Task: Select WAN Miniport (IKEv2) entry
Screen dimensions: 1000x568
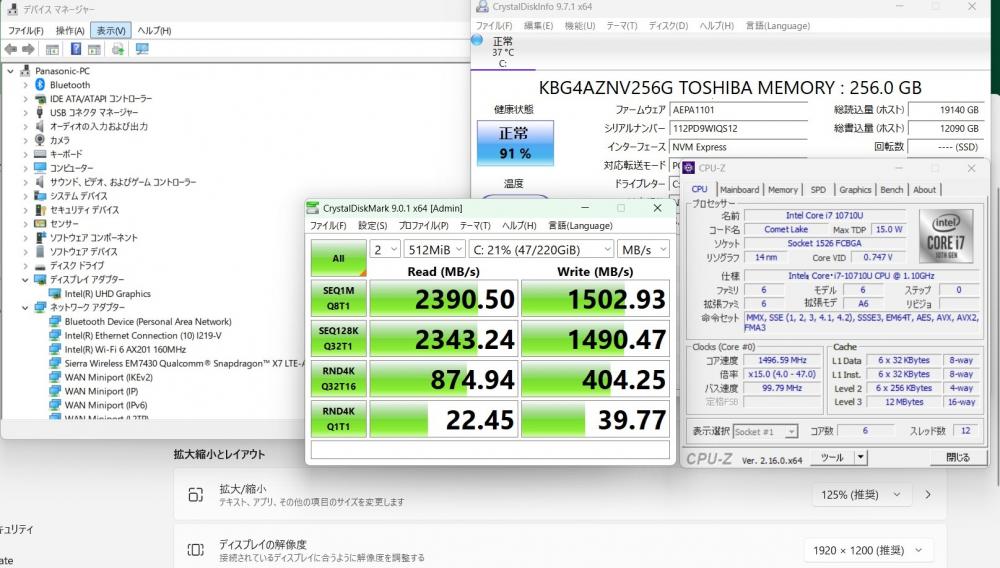Action: (x=108, y=377)
